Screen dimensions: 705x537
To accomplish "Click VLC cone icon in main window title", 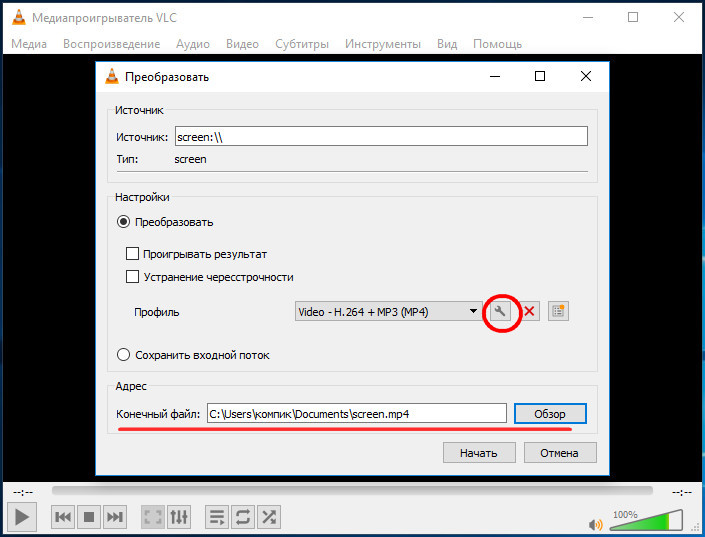I will pyautogui.click(x=18, y=17).
